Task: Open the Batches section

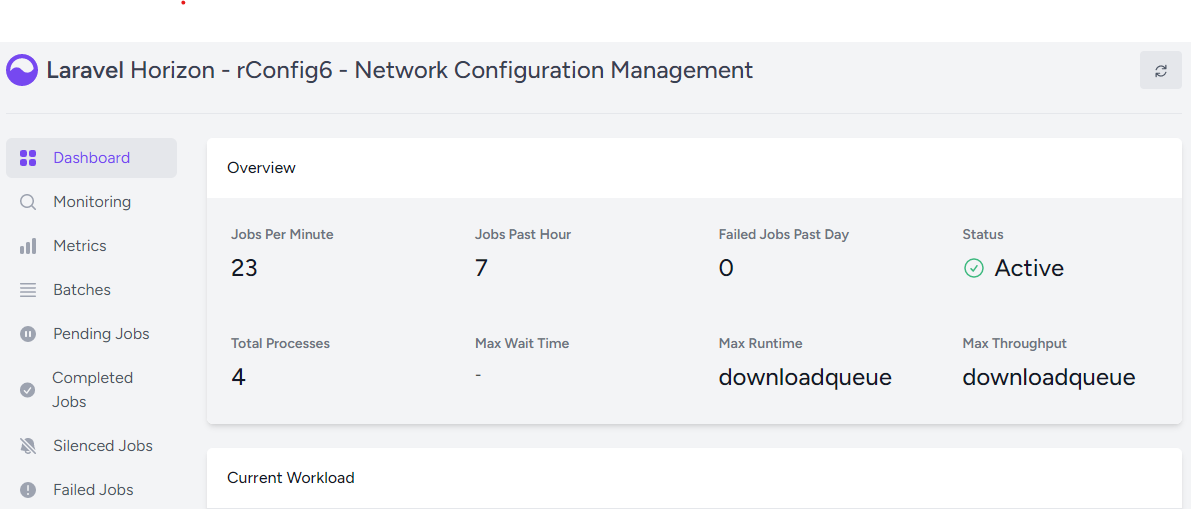Action: (91, 290)
